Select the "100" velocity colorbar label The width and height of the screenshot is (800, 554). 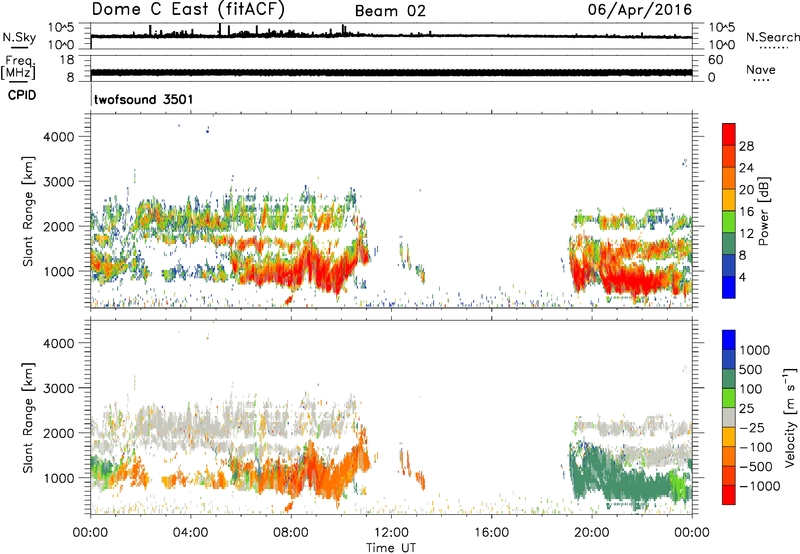point(750,389)
